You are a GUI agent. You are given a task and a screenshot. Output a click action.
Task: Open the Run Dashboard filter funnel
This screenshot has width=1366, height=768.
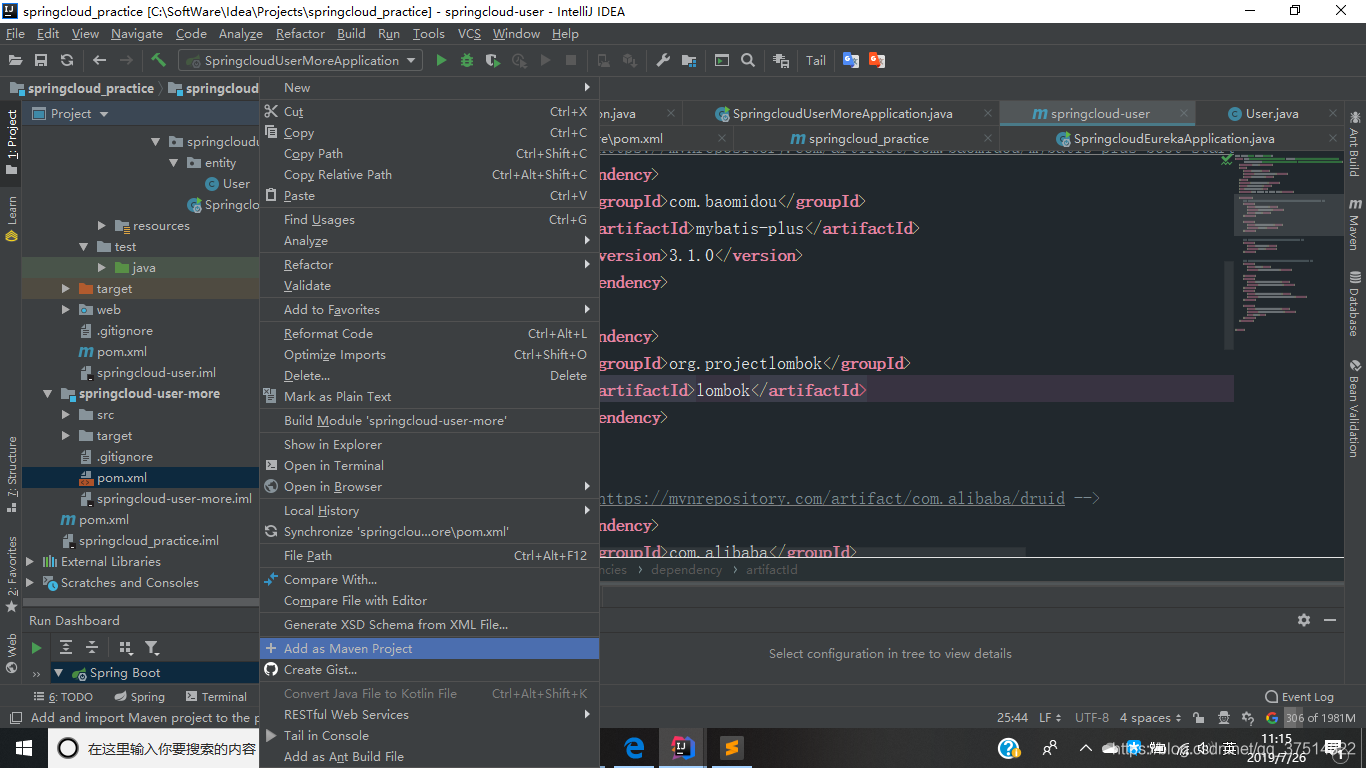pos(152,648)
